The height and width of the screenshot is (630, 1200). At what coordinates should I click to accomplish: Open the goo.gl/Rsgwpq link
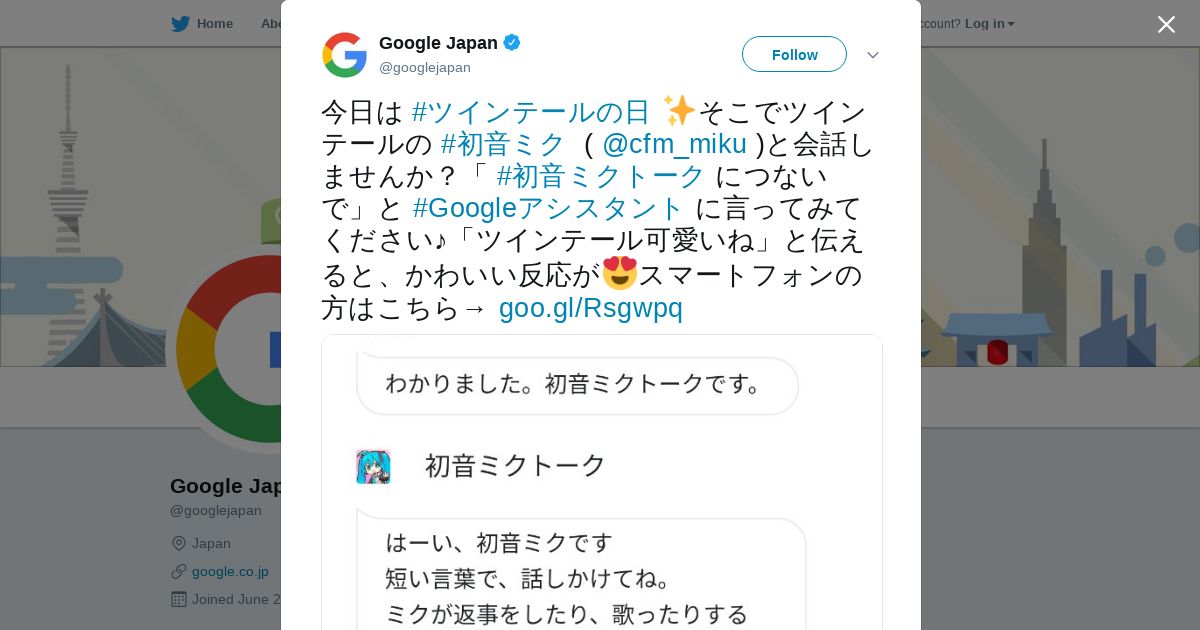click(590, 308)
